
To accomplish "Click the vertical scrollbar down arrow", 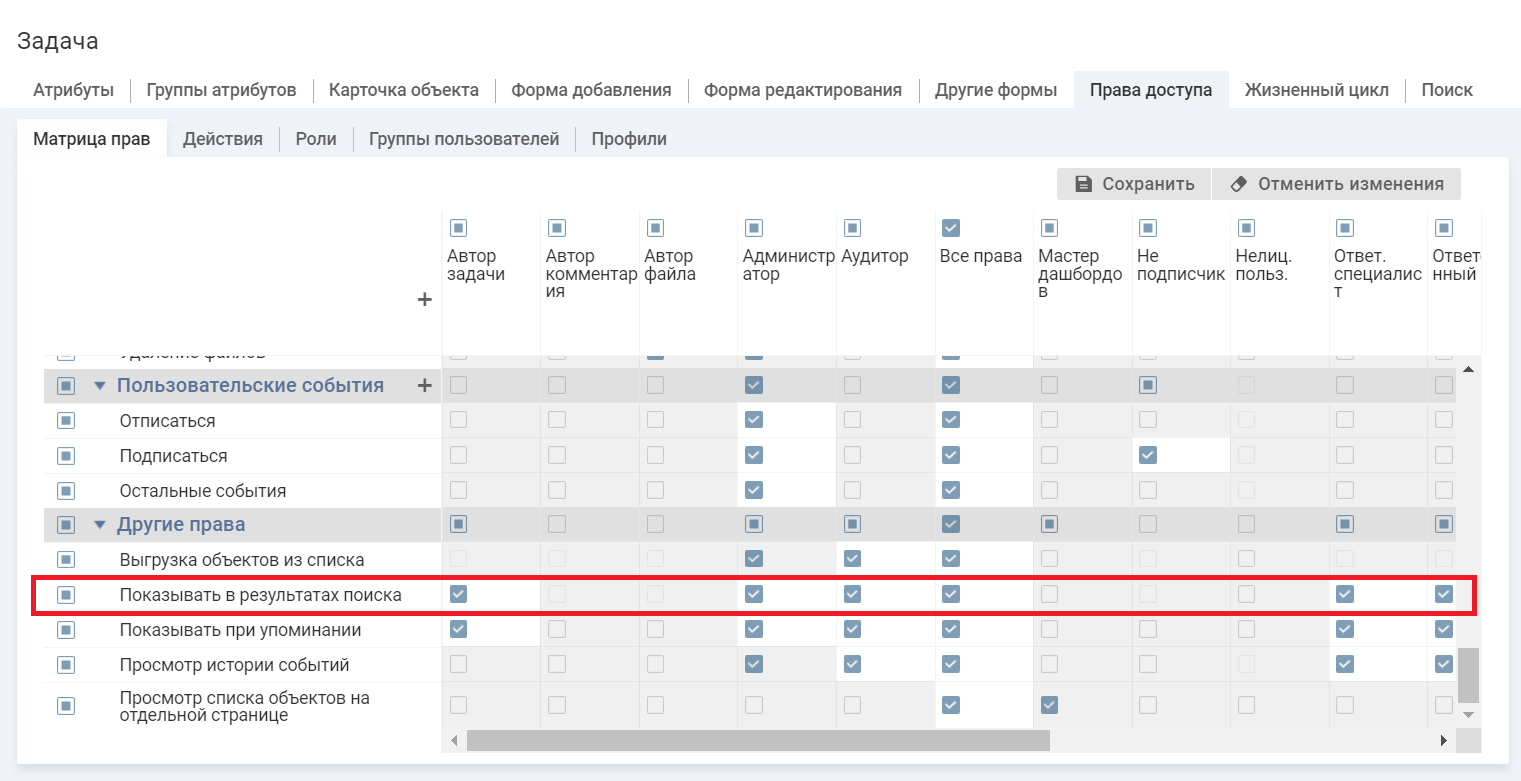I will (1468, 714).
